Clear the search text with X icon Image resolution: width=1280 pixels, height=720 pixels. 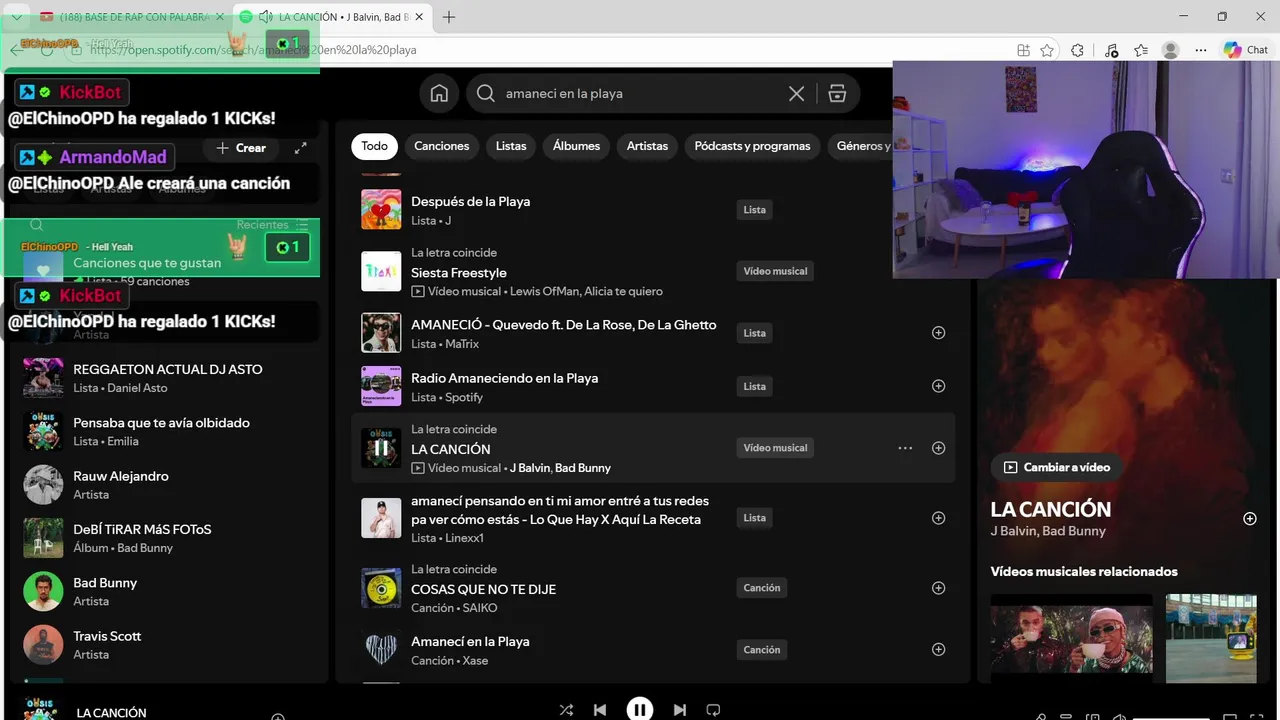796,93
